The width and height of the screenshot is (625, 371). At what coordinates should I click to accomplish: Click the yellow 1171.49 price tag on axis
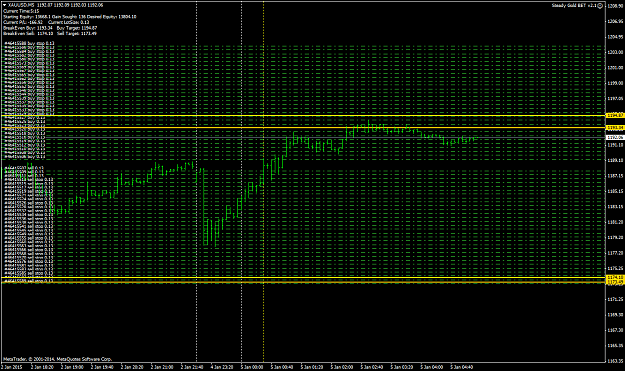[615, 282]
